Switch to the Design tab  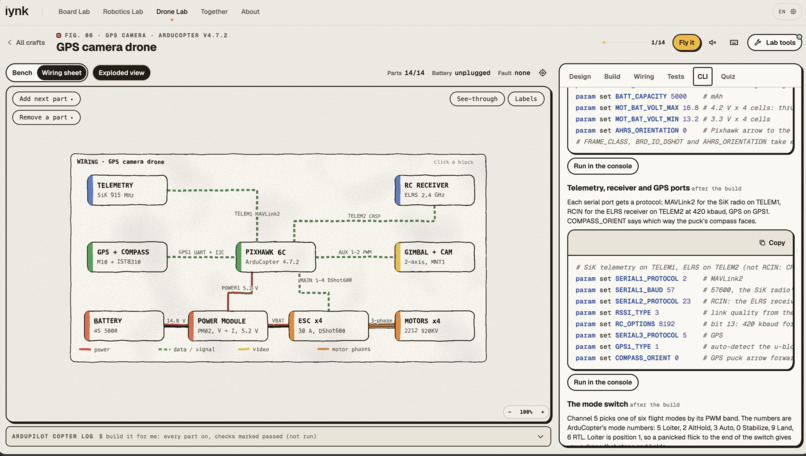click(x=580, y=77)
